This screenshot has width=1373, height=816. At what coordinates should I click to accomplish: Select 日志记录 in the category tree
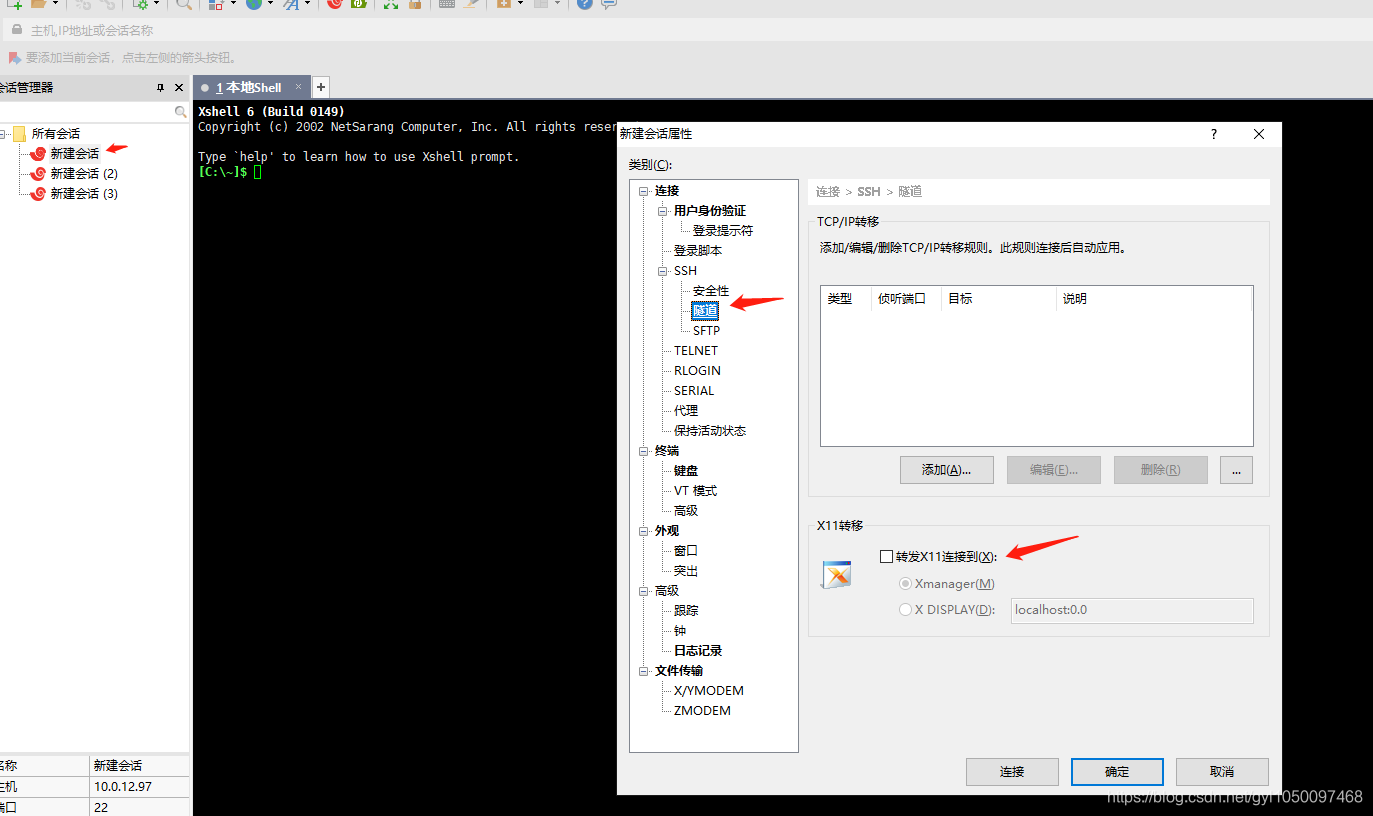point(698,650)
